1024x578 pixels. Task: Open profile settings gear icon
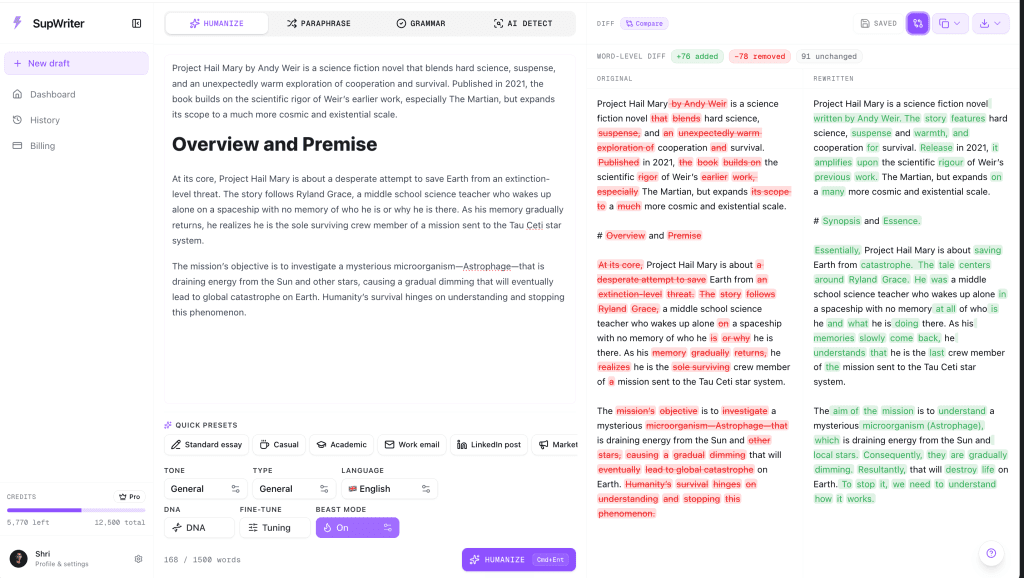click(x=138, y=559)
